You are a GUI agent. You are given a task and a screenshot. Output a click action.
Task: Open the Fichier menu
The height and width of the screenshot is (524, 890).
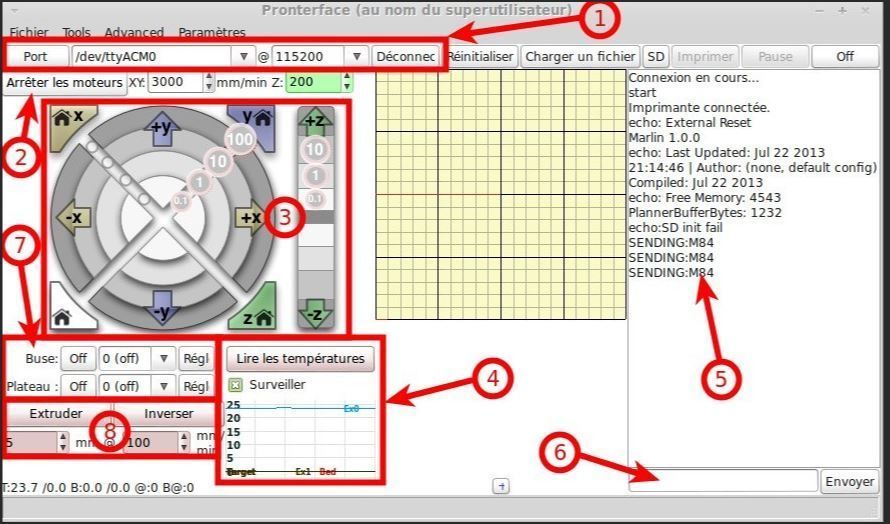click(29, 32)
